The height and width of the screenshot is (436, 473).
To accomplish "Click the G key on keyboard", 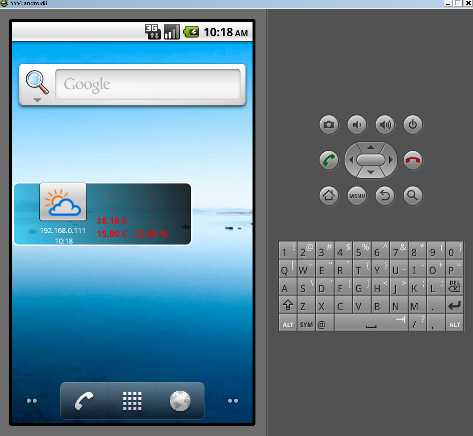I will (362, 287).
